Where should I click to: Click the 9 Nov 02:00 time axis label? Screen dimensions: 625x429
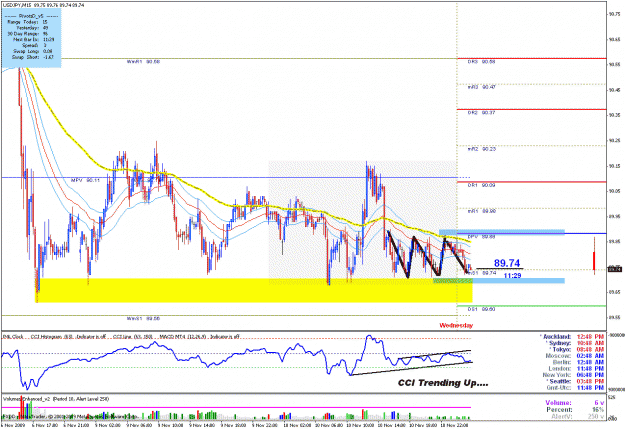108,425
